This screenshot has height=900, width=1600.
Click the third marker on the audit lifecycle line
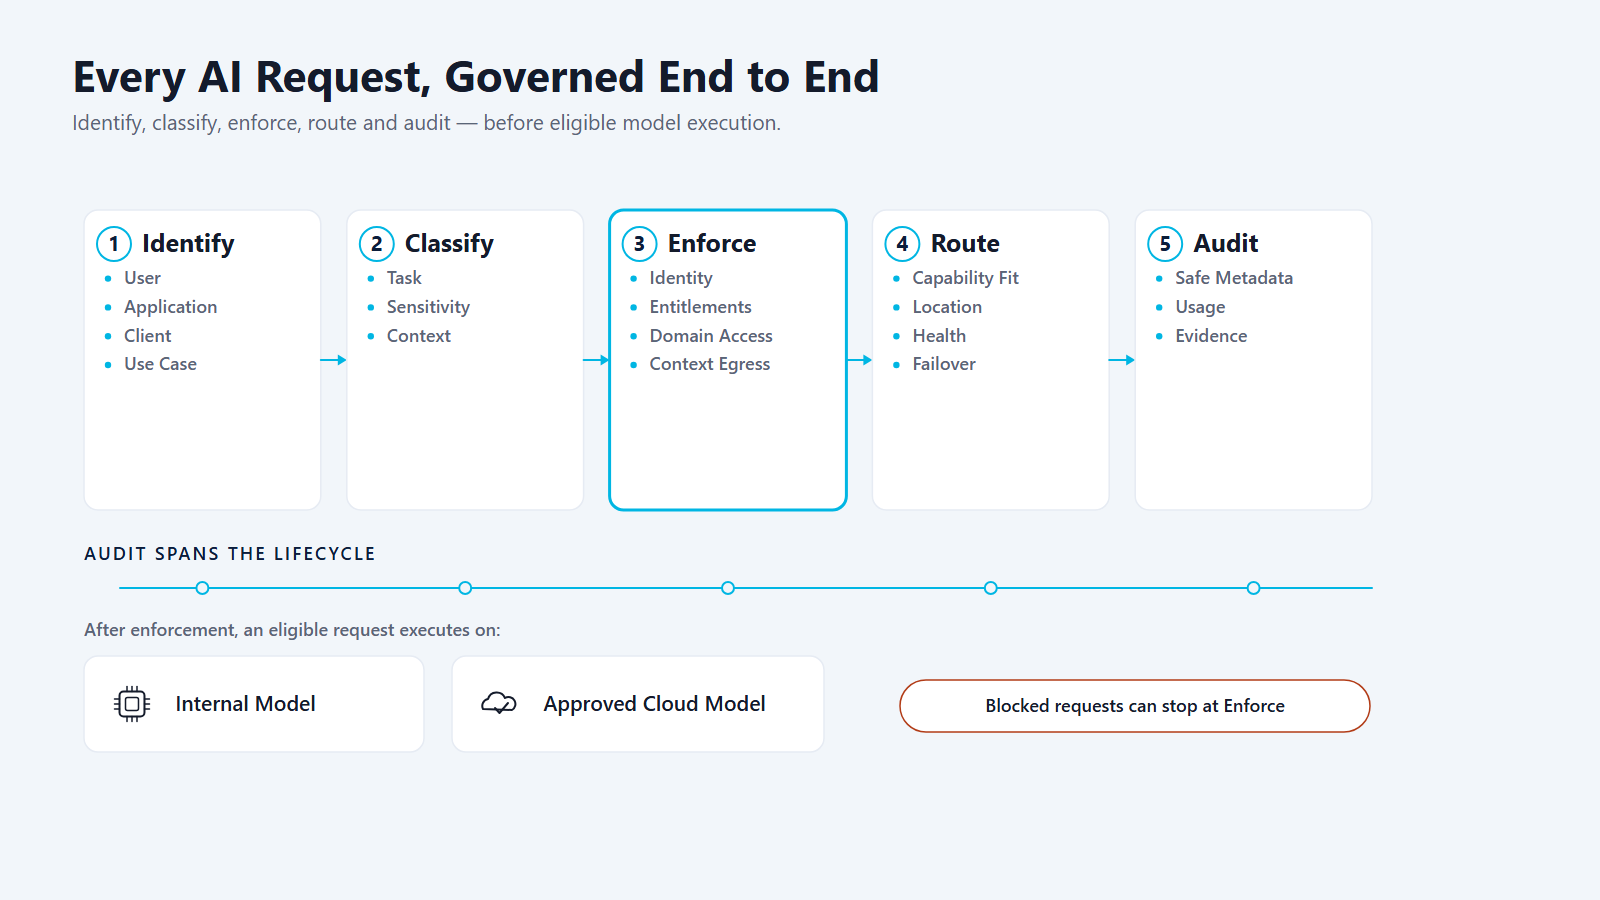click(728, 588)
